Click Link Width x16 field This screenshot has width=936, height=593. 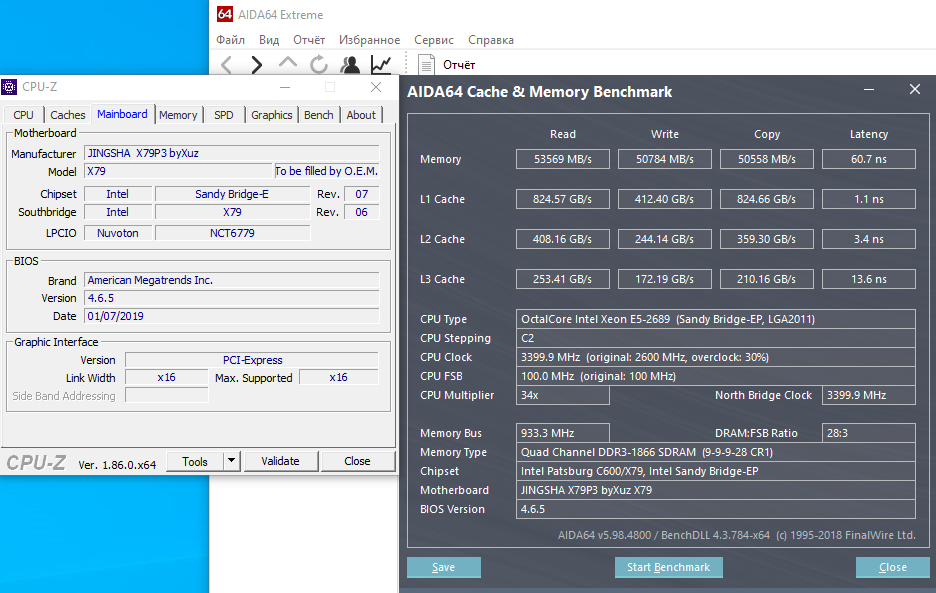pyautogui.click(x=167, y=377)
